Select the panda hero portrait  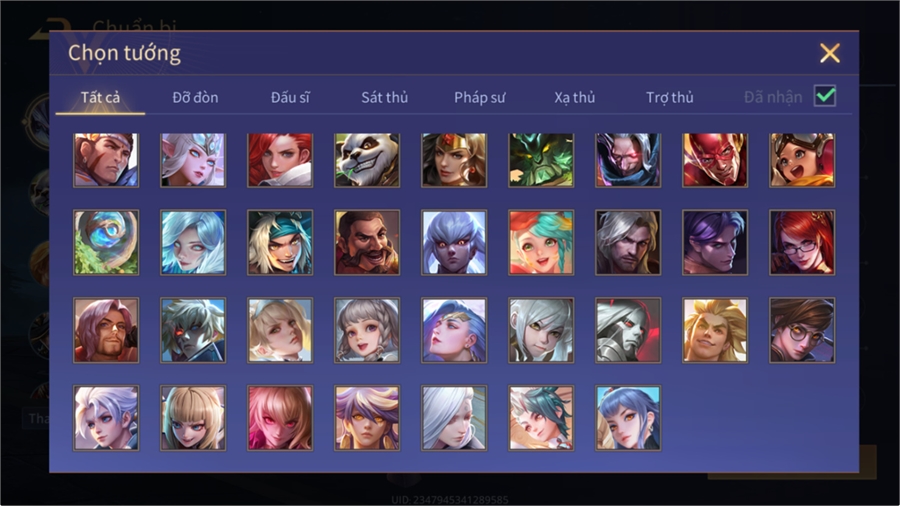pyautogui.click(x=367, y=160)
